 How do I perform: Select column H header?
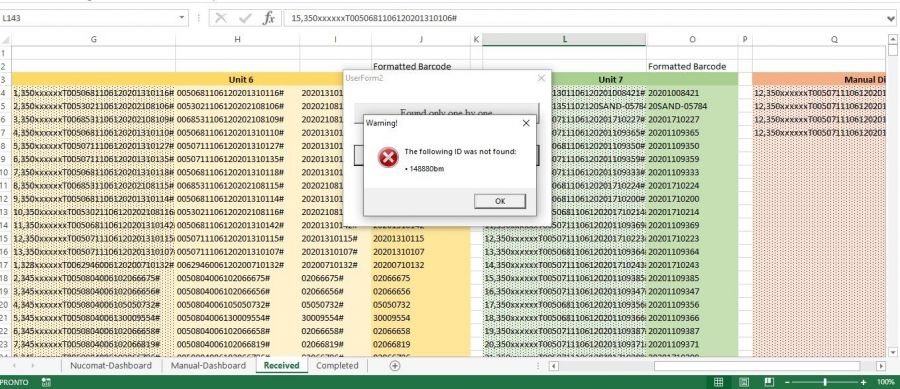(x=238, y=39)
